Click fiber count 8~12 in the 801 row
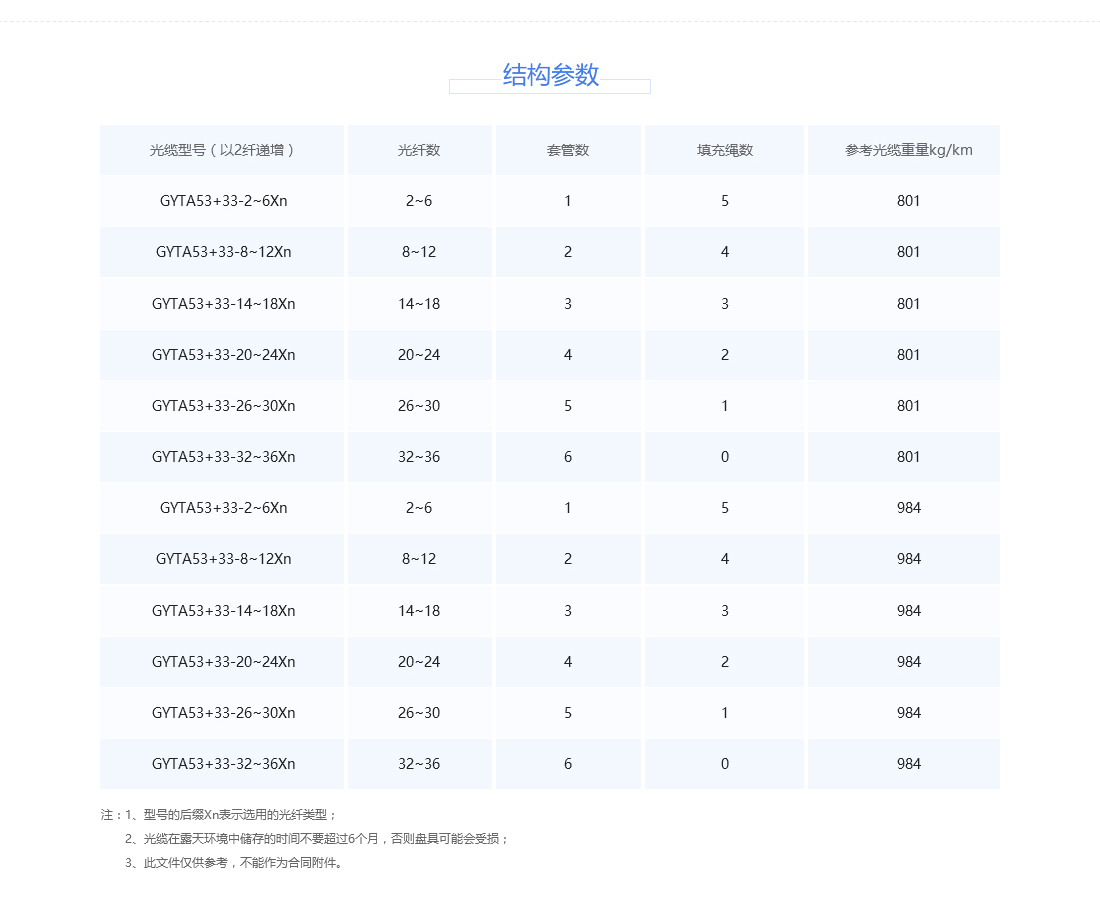 [x=419, y=252]
